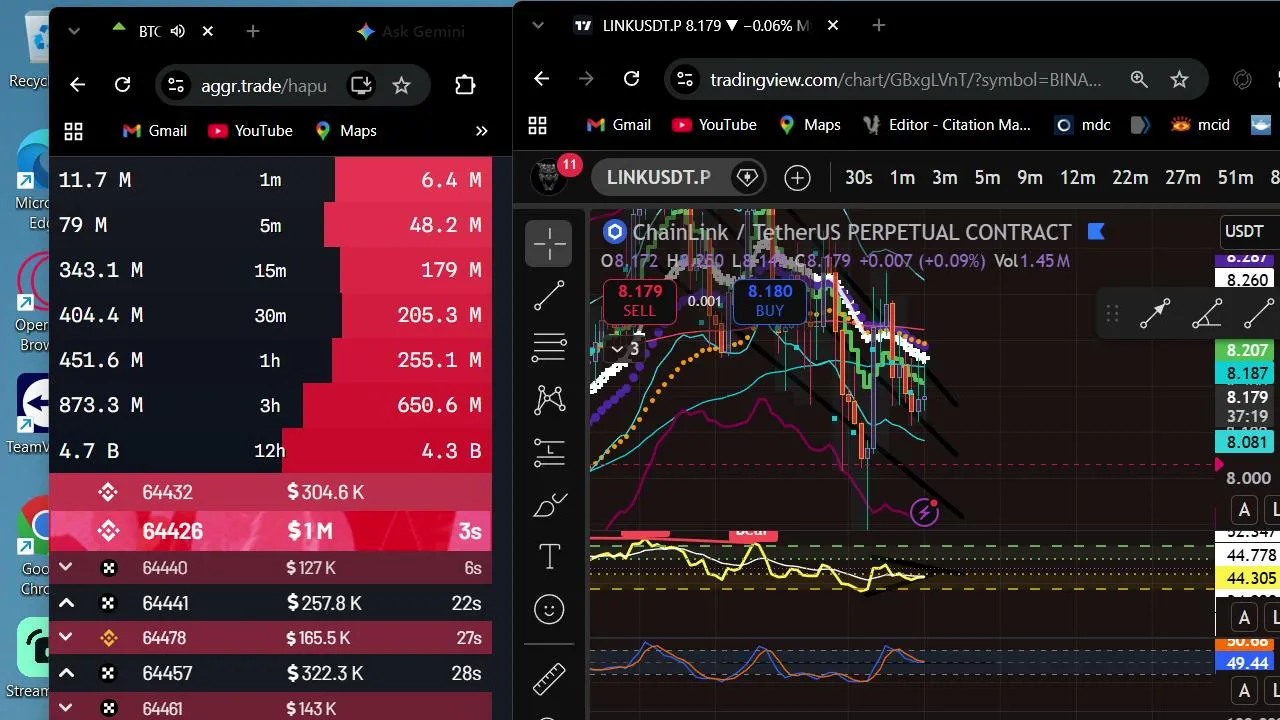
Task: Open Gmail bookmark in TradingView window
Action: 618,125
